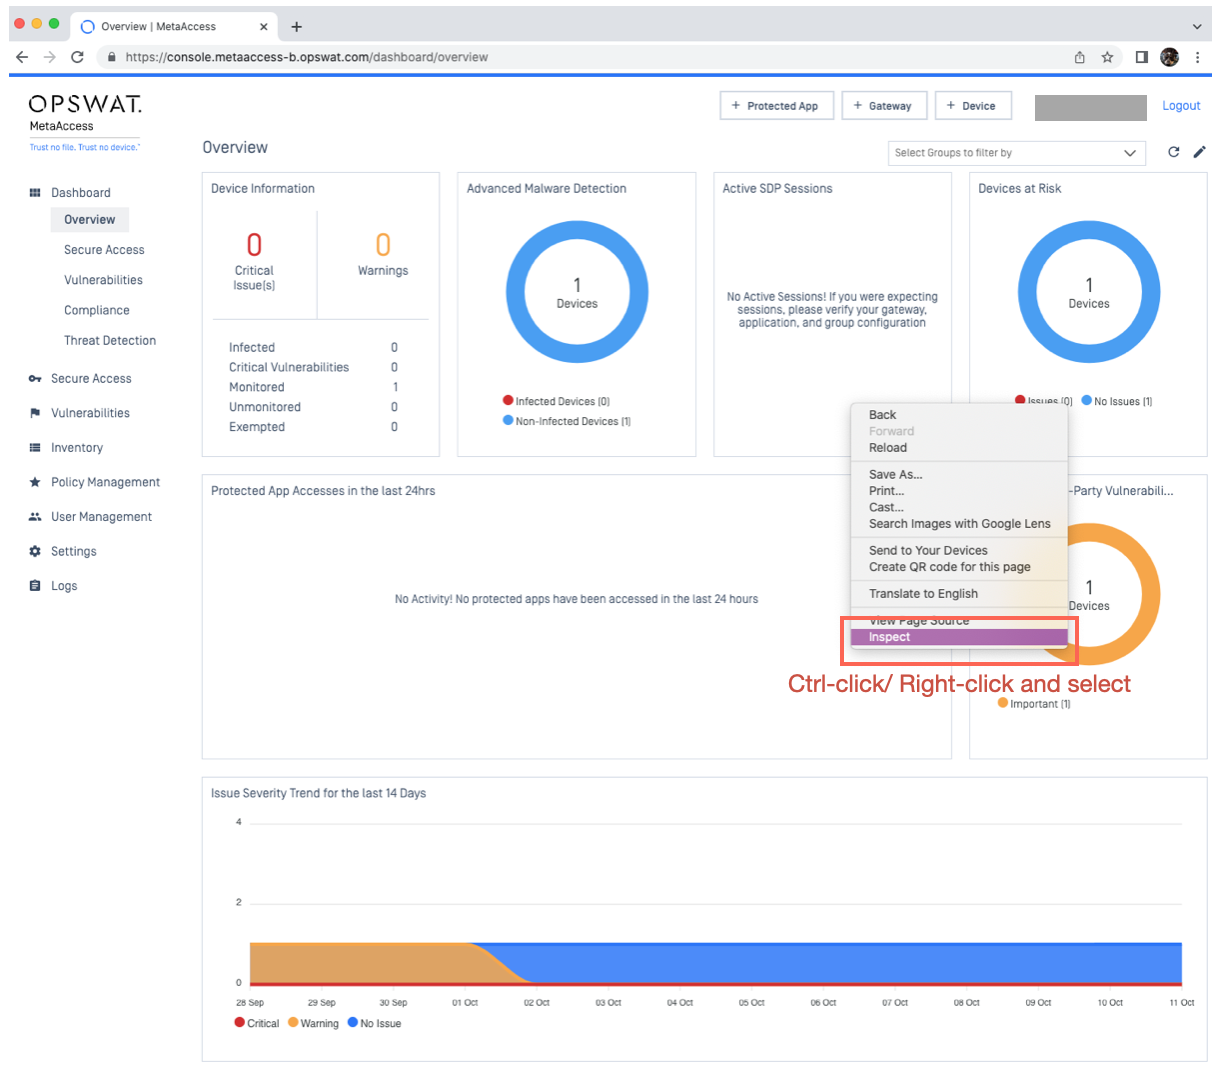Open Compliance dashboard page
Image resolution: width=1218 pixels, height=1071 pixels.
97,311
